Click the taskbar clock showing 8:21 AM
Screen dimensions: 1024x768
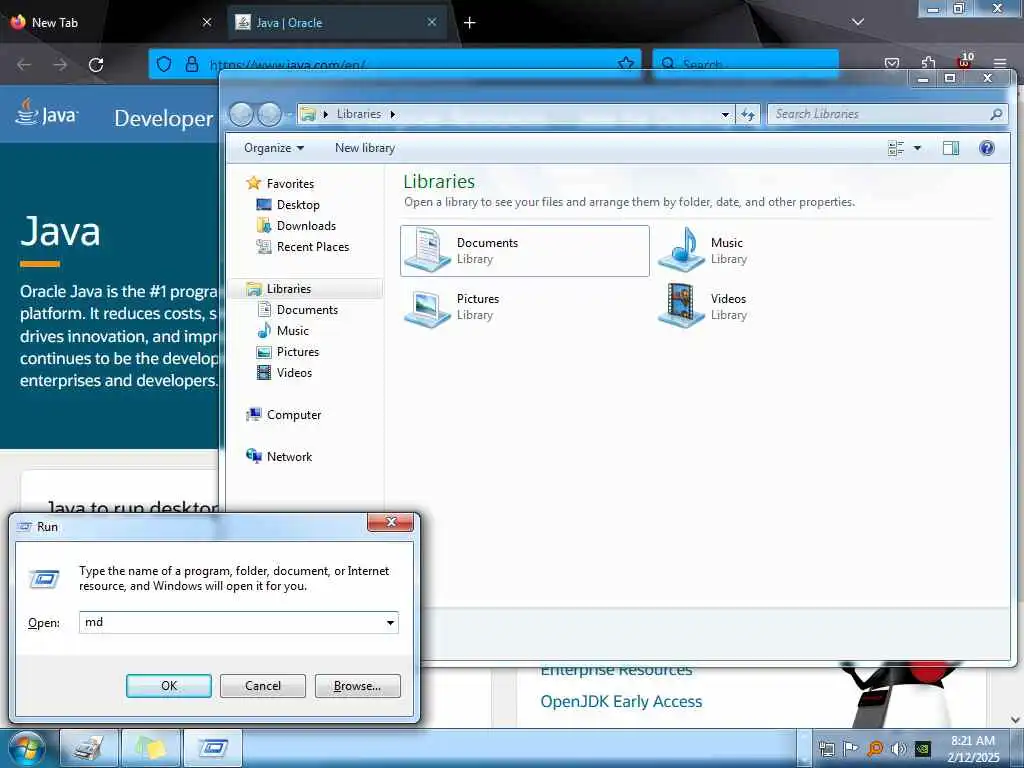click(x=973, y=748)
